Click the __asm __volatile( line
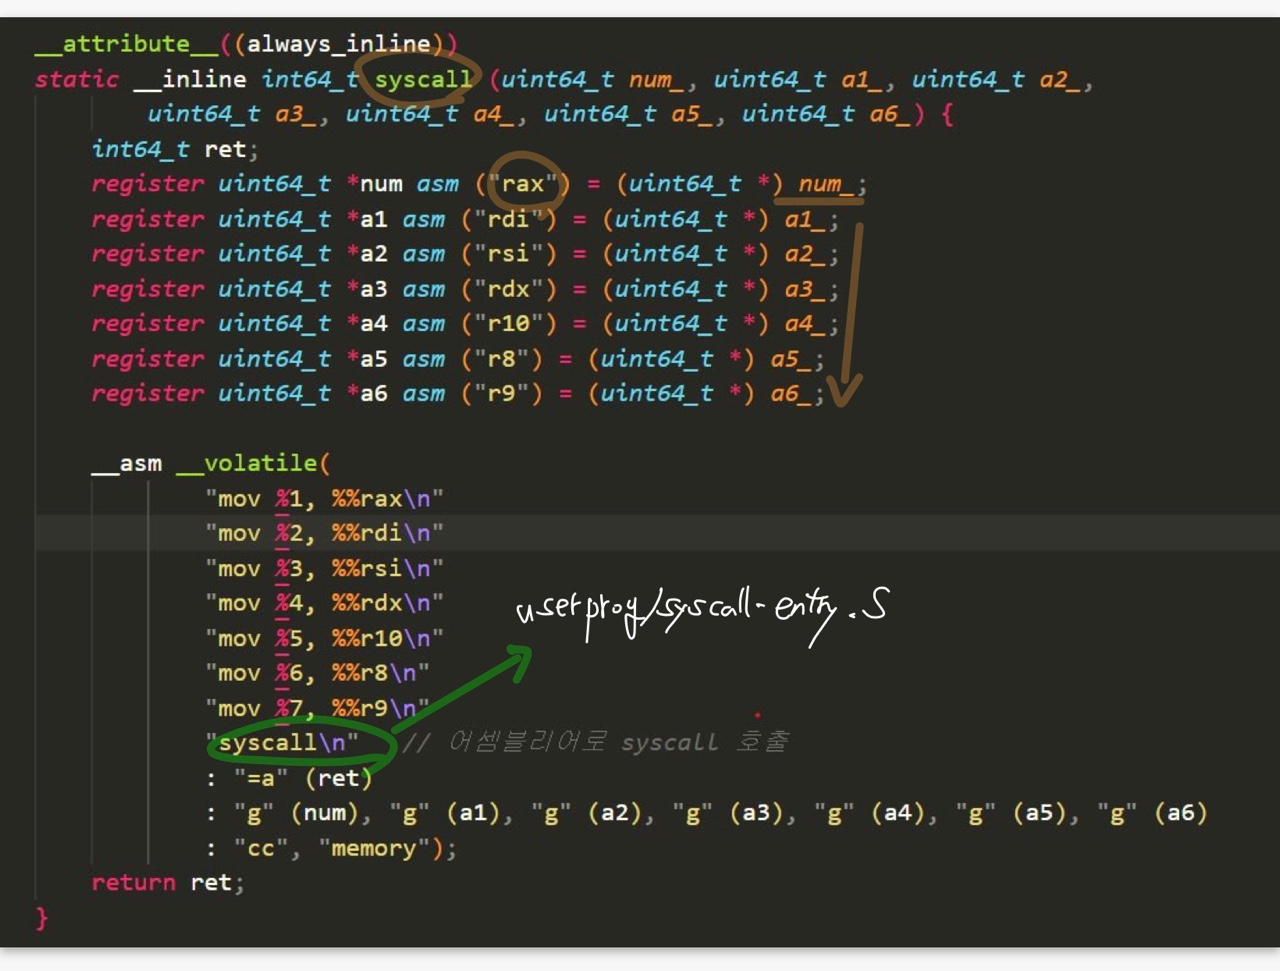This screenshot has height=971, width=1280. click(210, 463)
